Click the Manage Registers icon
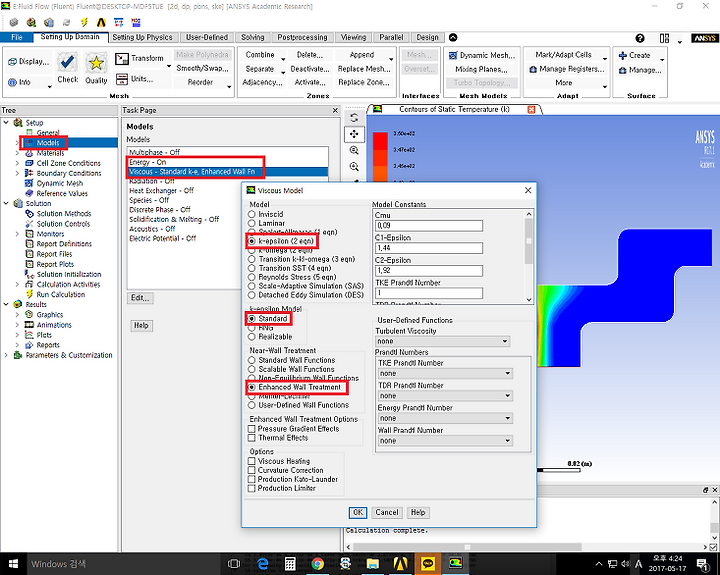Image resolution: width=720 pixels, height=575 pixels. [533, 69]
